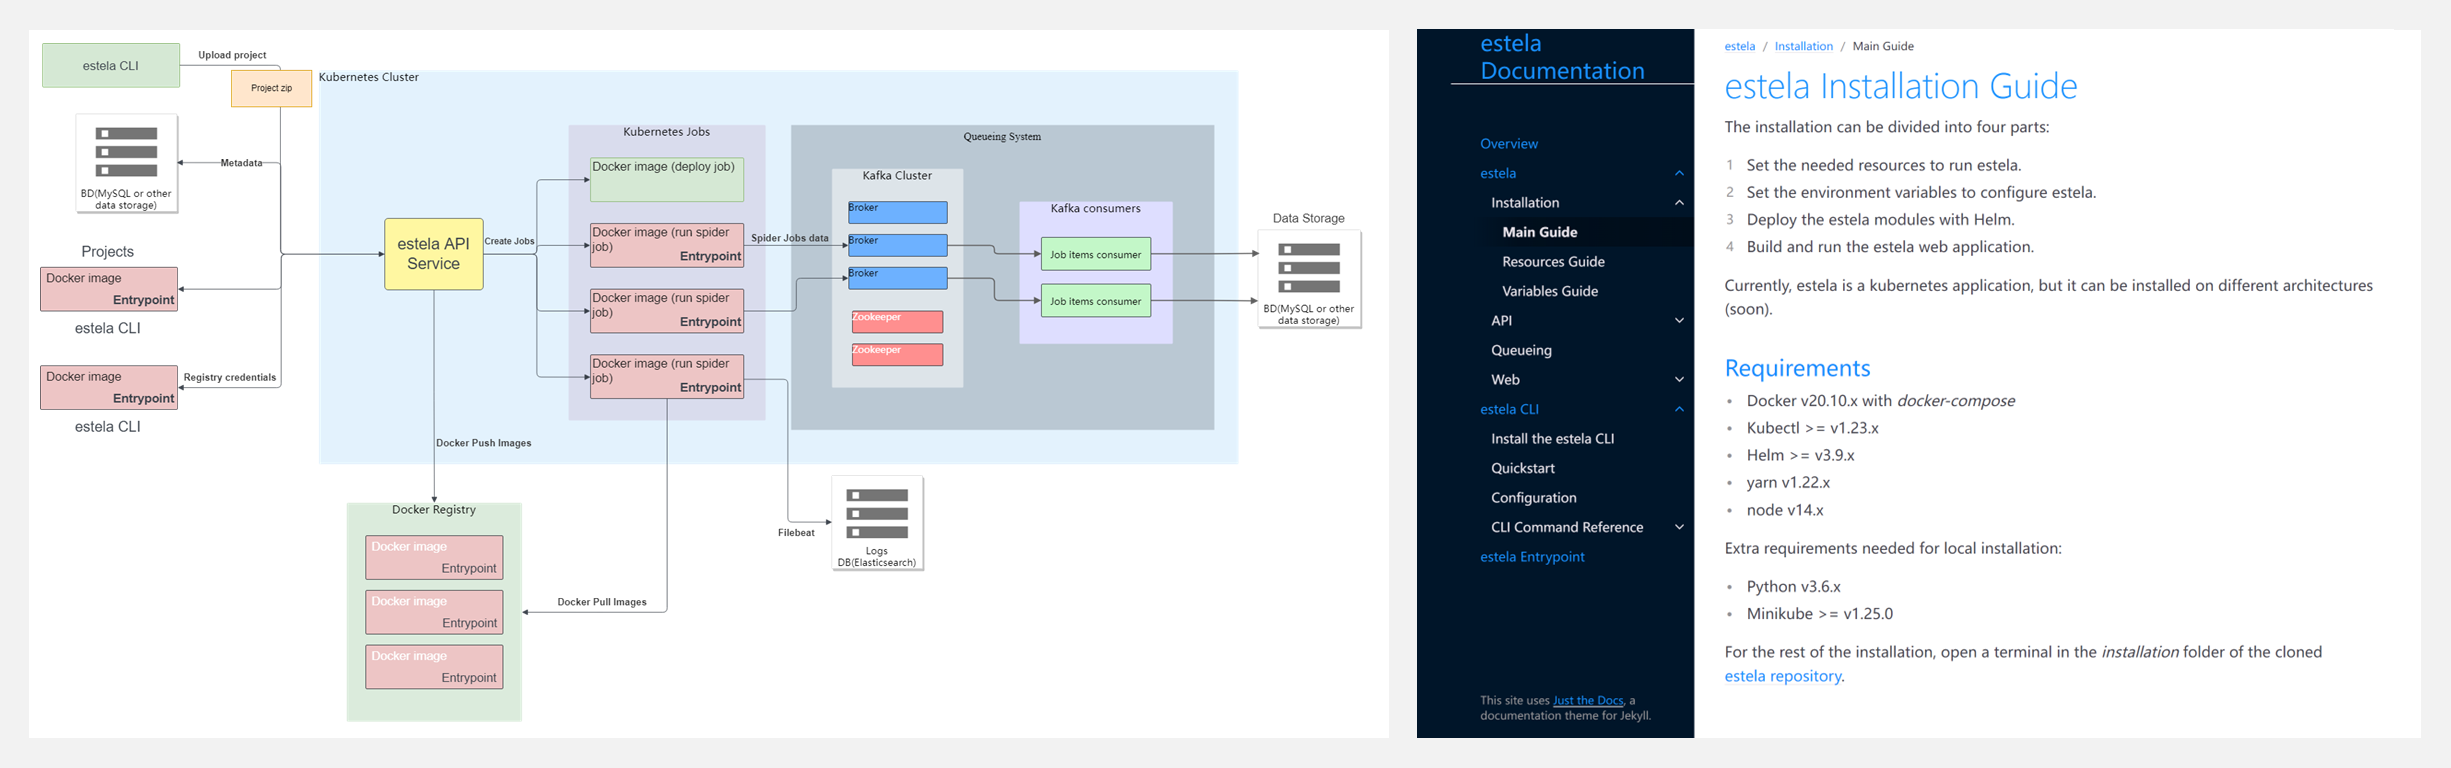
Task: Click the 'Python v3.6.x' requirement
Action: [1793, 587]
